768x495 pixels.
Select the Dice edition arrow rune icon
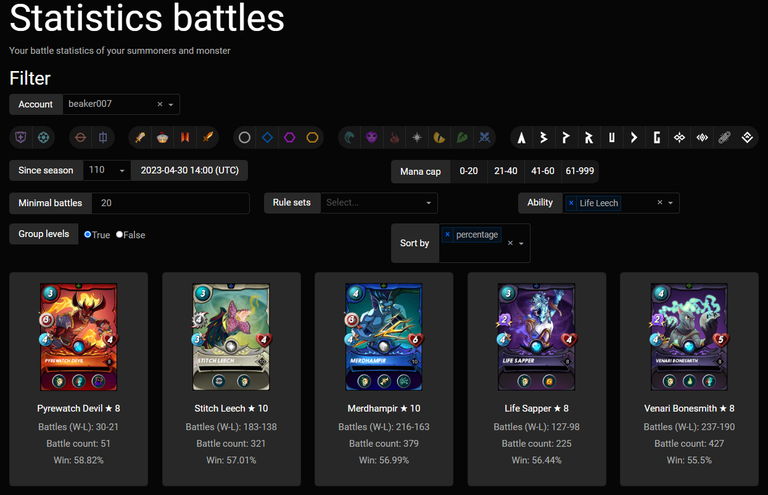[634, 138]
